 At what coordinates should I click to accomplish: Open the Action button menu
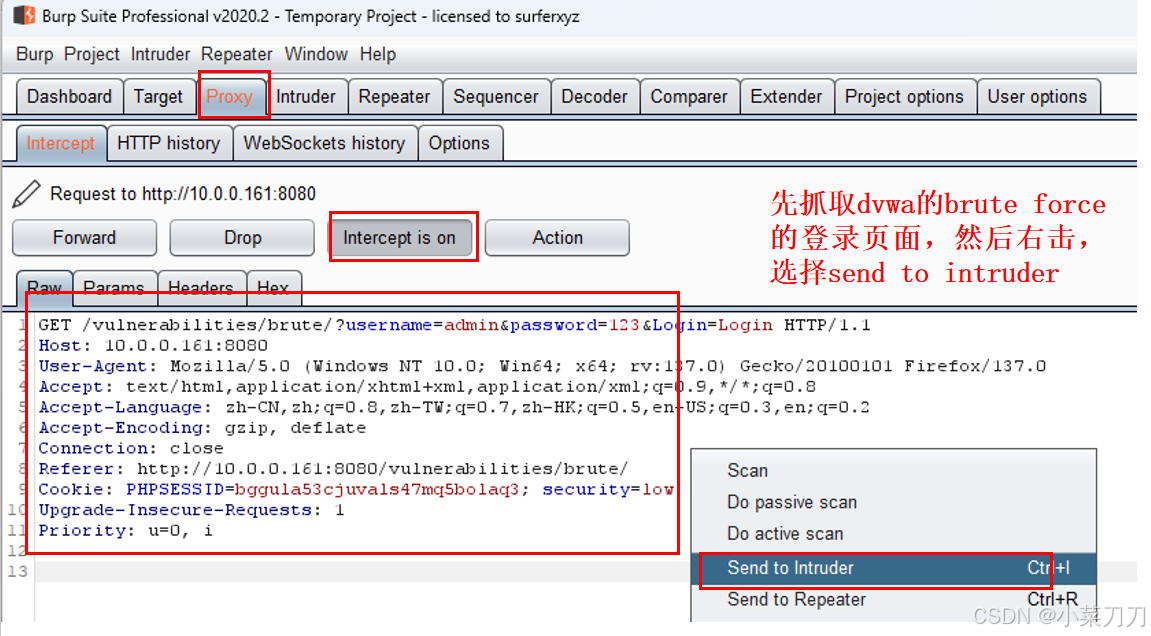coord(558,238)
